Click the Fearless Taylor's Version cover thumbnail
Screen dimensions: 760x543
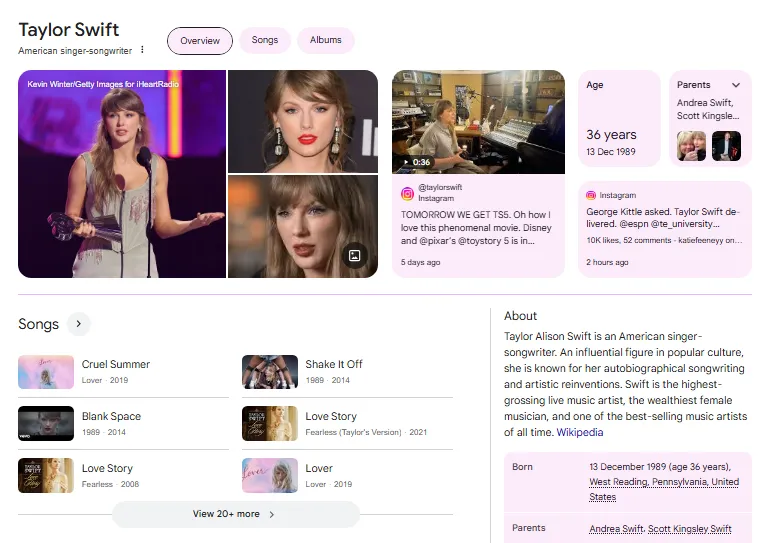(x=269, y=423)
